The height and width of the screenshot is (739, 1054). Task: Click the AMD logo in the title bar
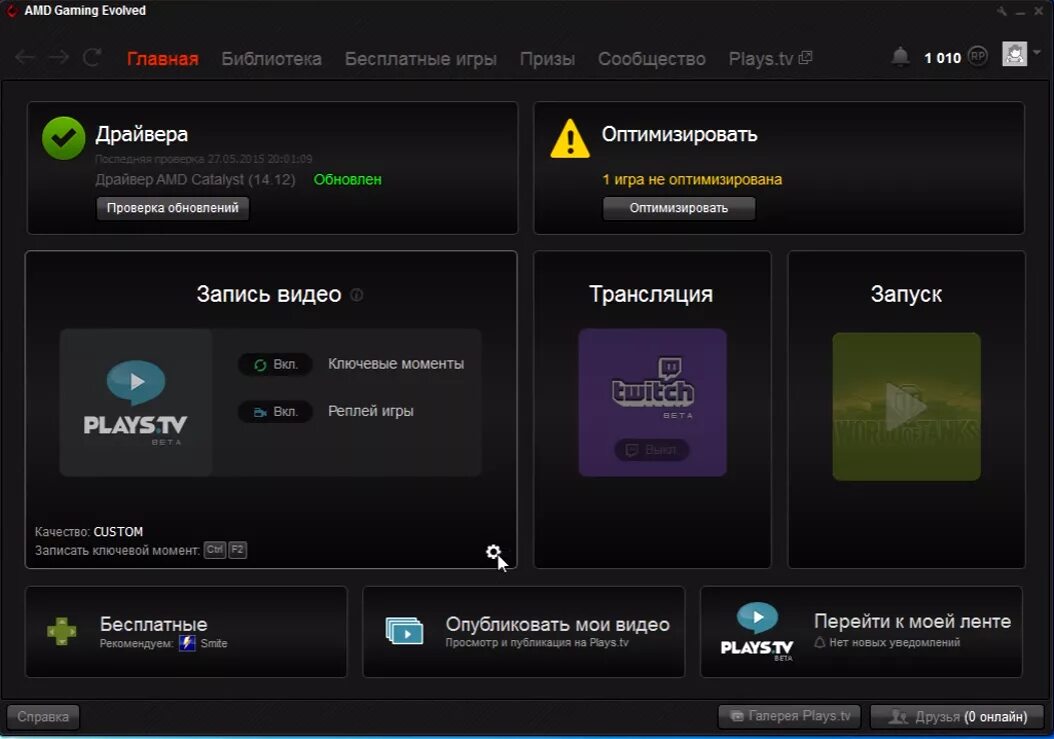coord(11,11)
